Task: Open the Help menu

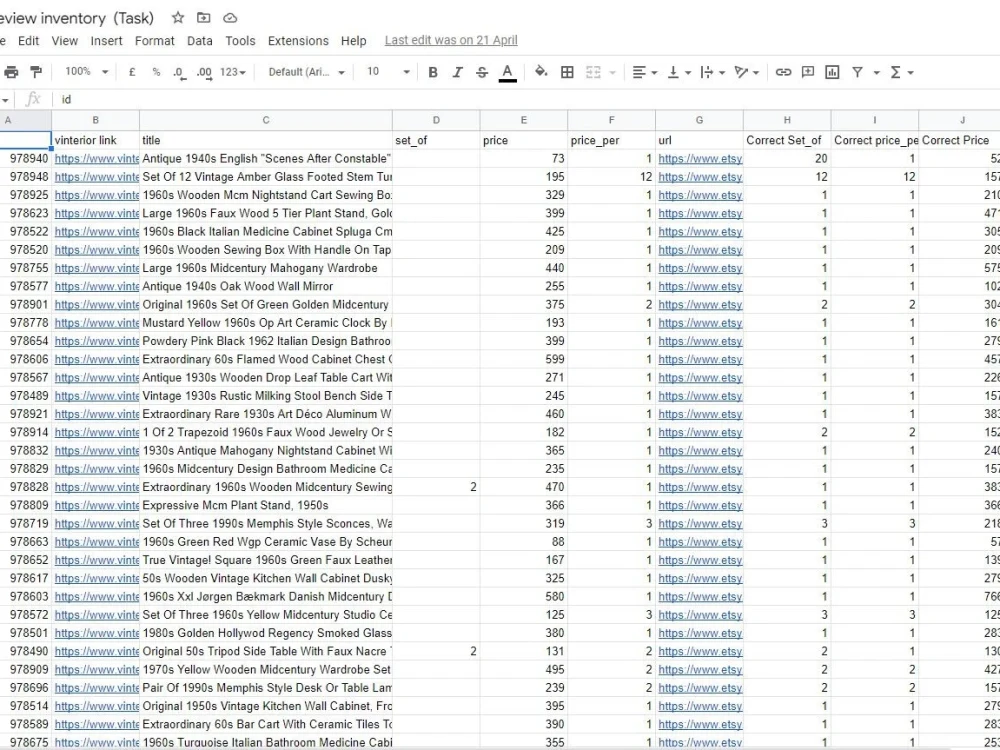Action: (353, 41)
